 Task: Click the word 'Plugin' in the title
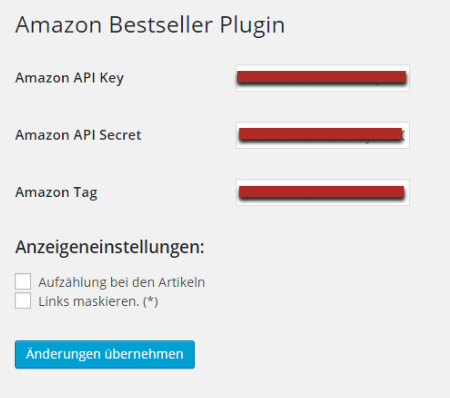252,26
